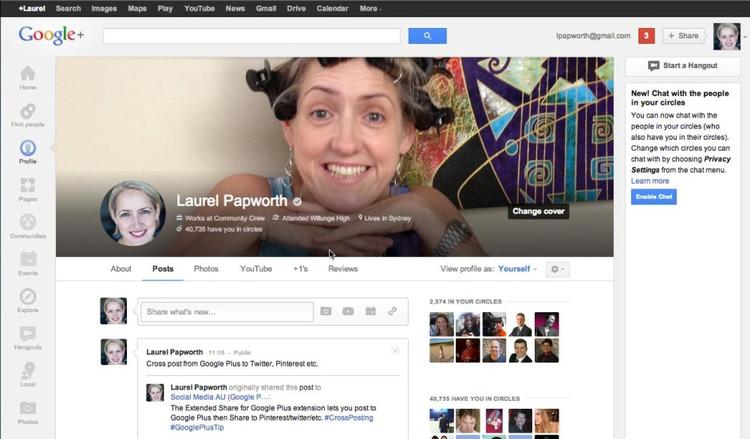Open News in the top bar
The width and height of the screenshot is (750, 439).
point(235,9)
